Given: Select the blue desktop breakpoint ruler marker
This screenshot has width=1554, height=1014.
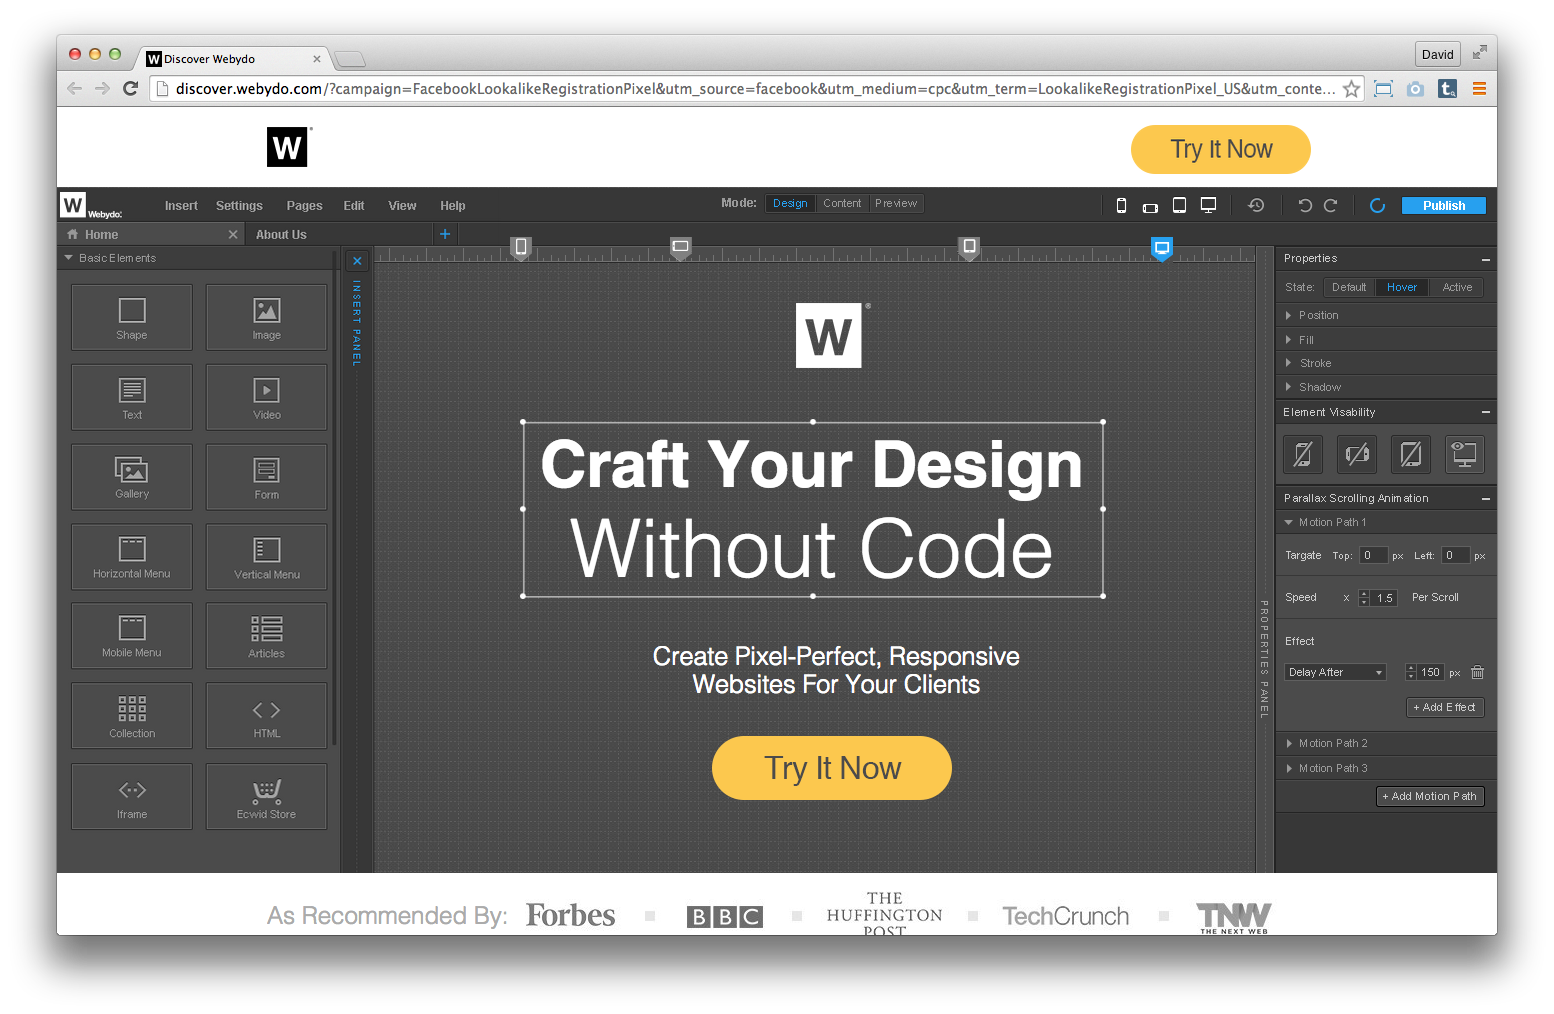Looking at the screenshot, I should [x=1161, y=249].
